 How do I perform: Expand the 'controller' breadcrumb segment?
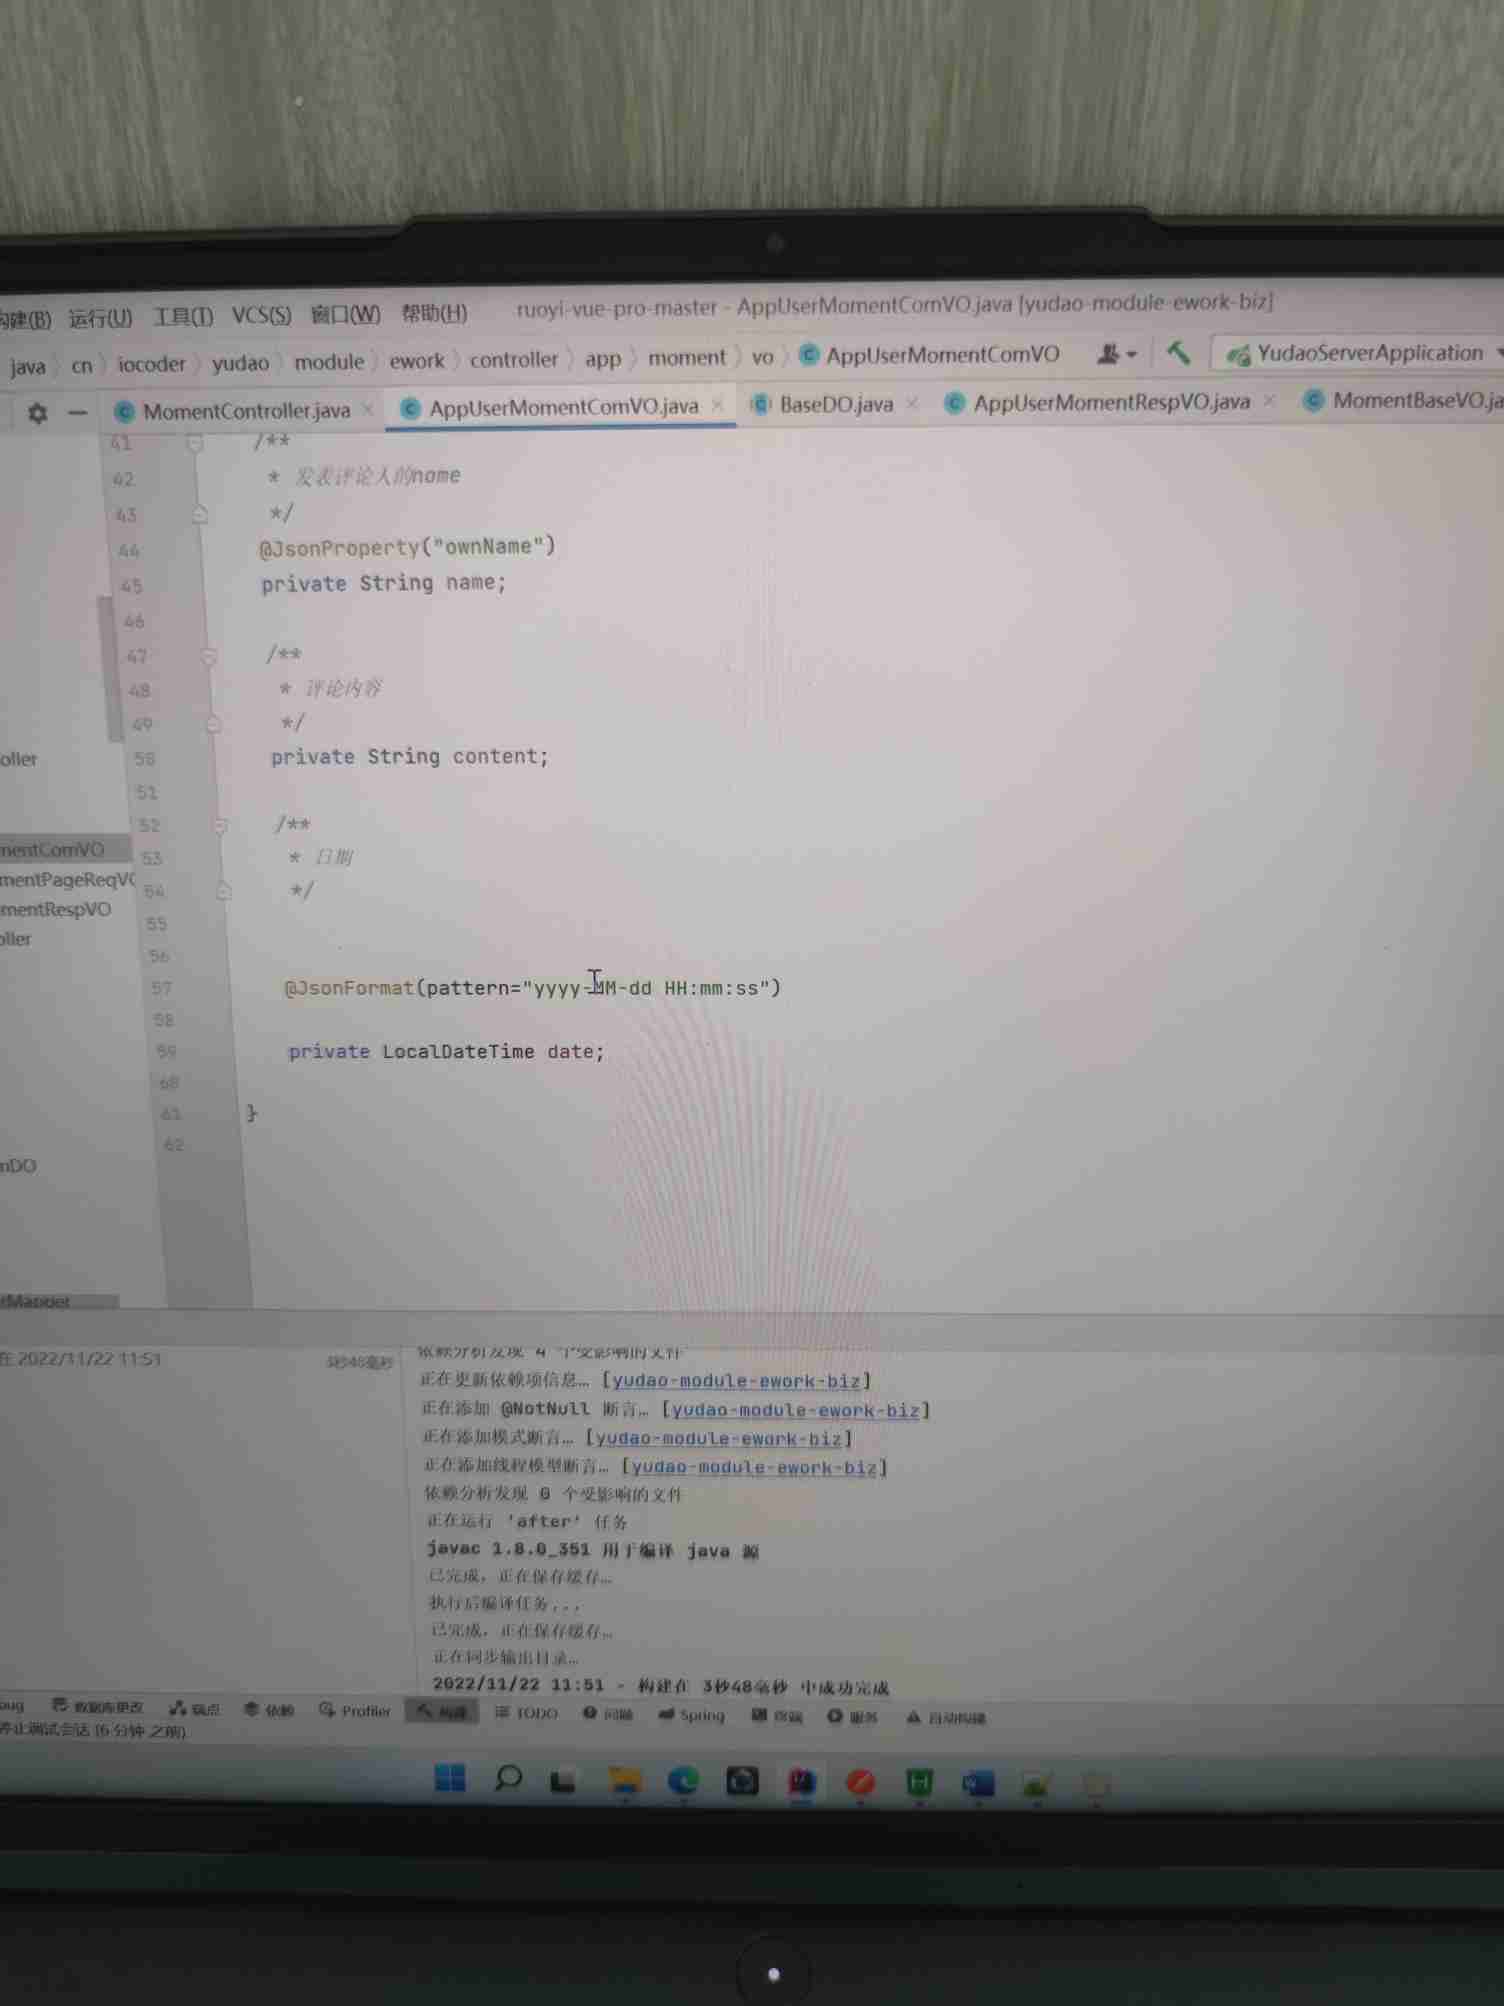point(513,360)
